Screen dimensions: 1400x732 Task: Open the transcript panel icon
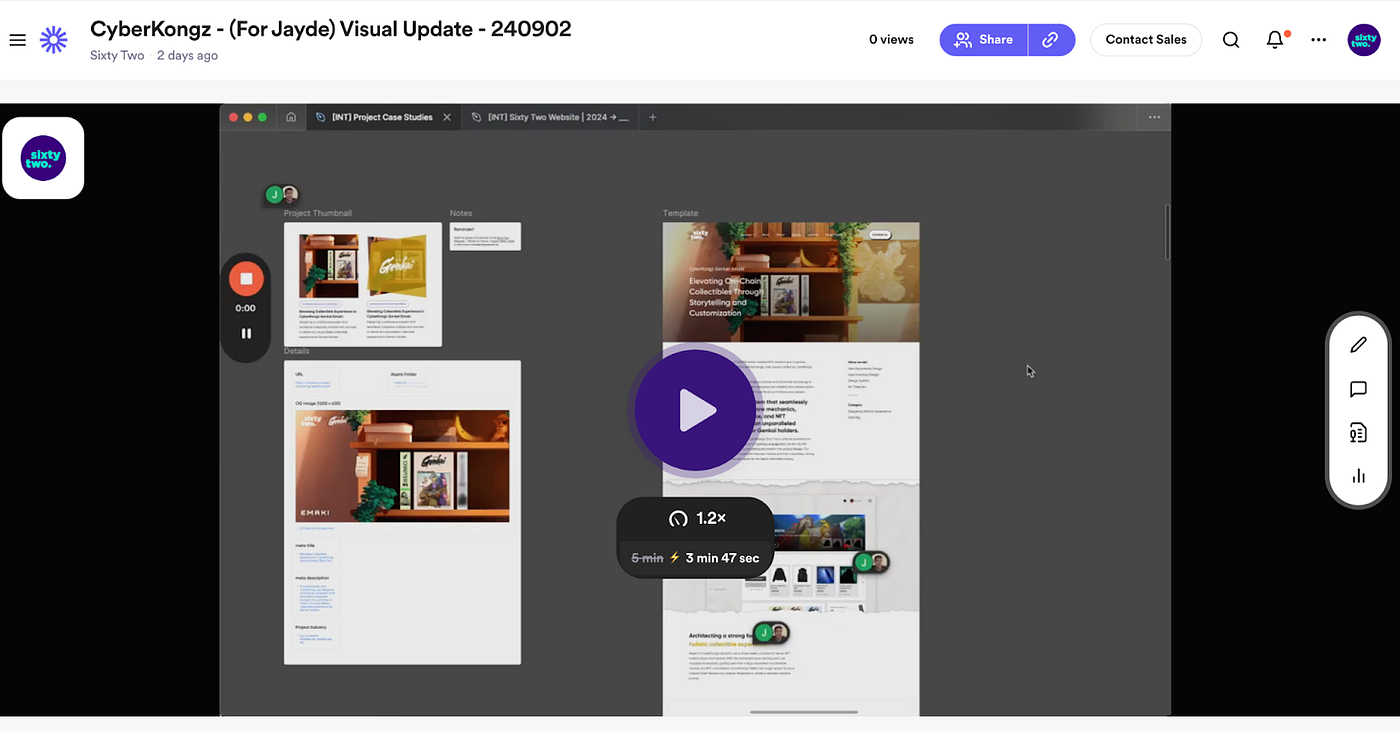point(1358,433)
